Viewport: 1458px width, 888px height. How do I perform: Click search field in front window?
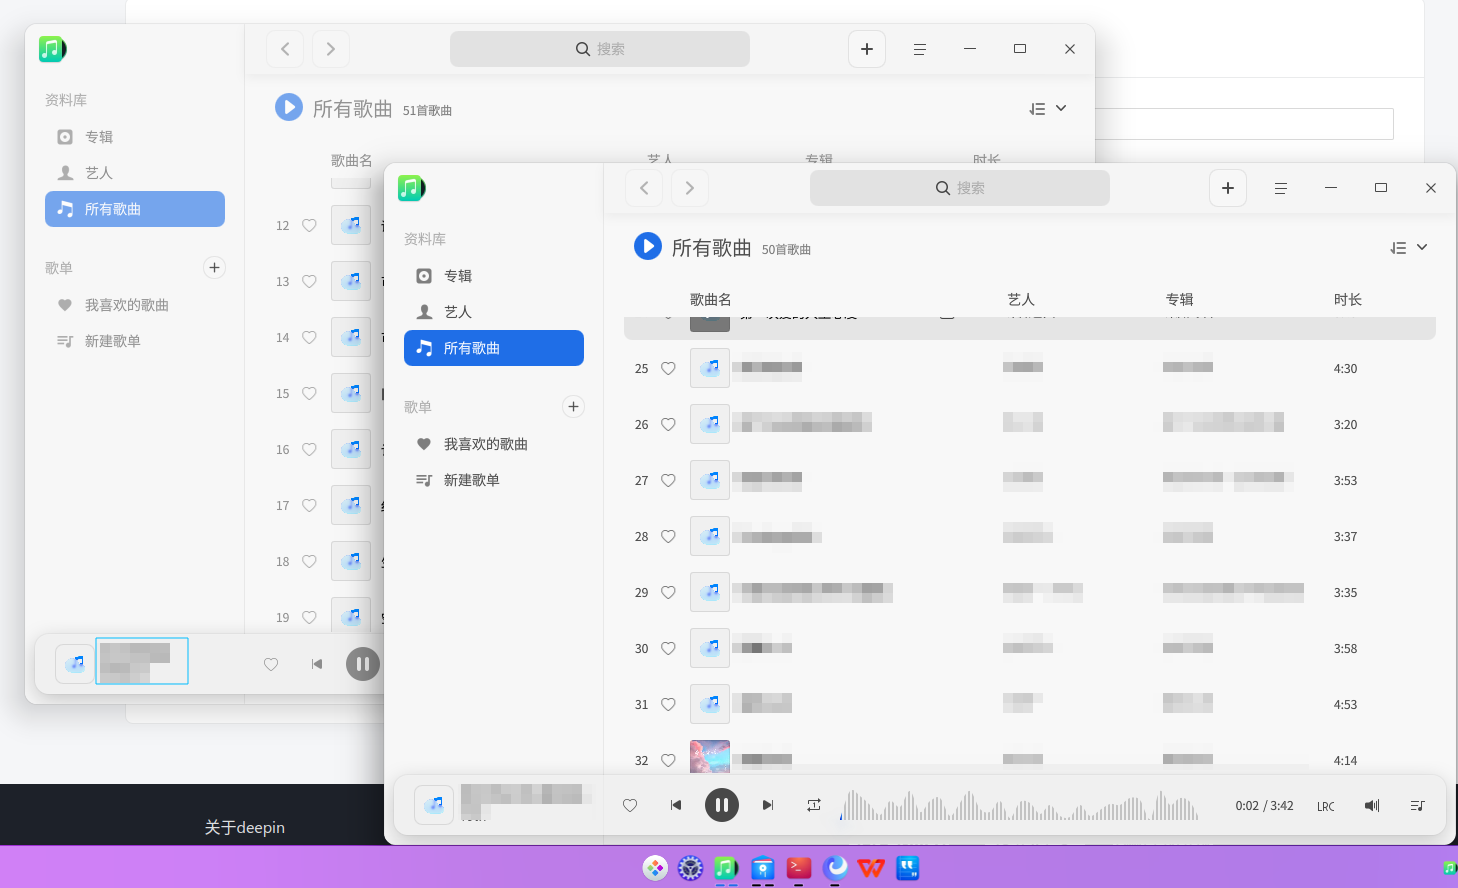point(960,188)
